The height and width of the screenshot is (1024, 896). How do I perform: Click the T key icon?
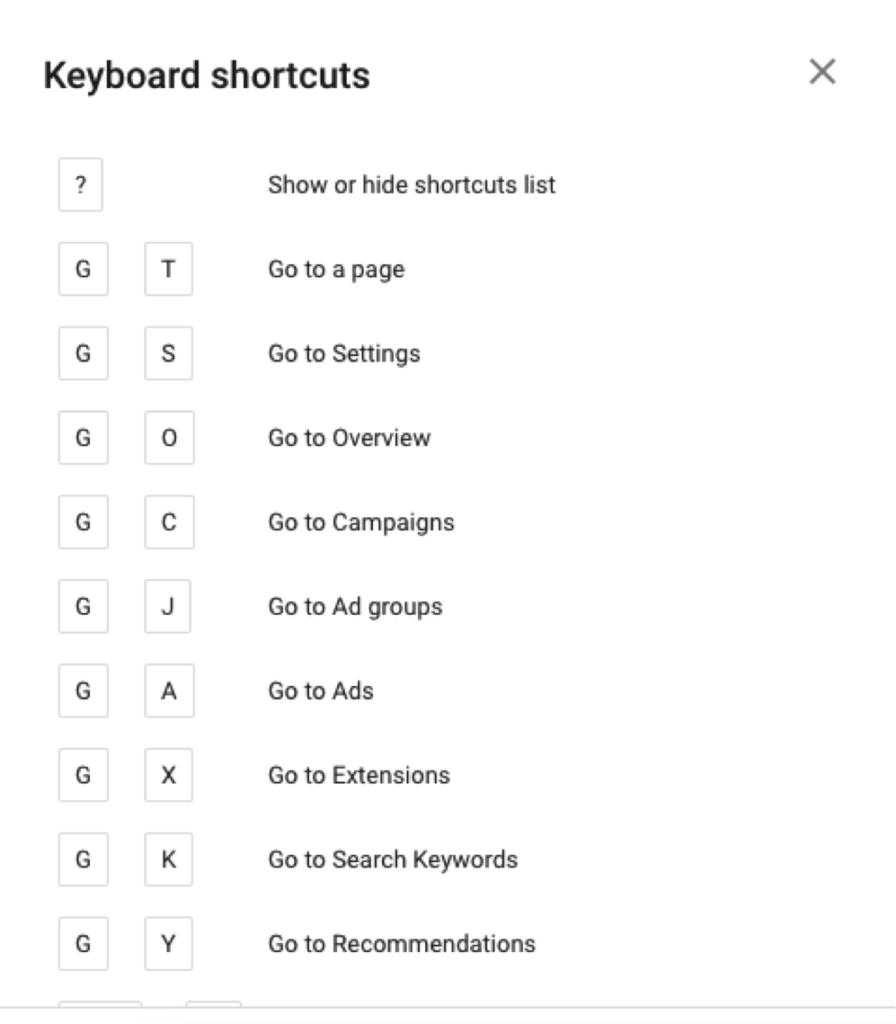[168, 270]
